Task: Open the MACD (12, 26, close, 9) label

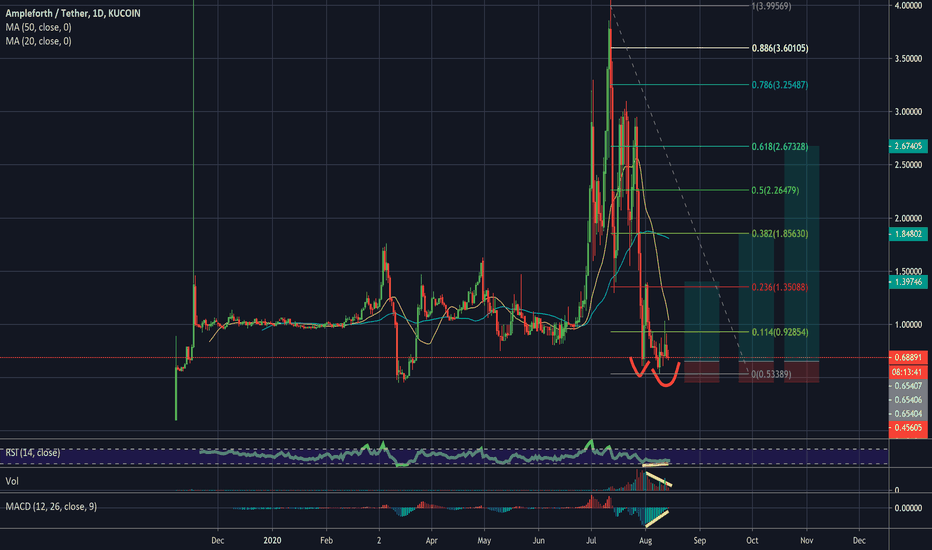Action: [x=51, y=507]
